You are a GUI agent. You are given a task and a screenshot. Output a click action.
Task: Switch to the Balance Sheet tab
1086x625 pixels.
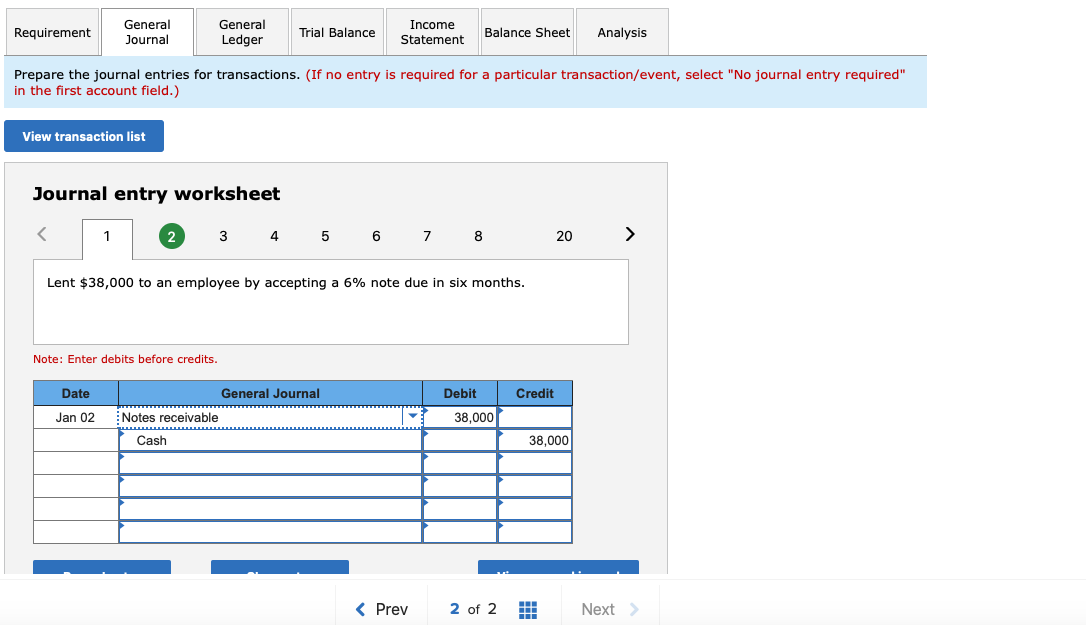pos(527,31)
